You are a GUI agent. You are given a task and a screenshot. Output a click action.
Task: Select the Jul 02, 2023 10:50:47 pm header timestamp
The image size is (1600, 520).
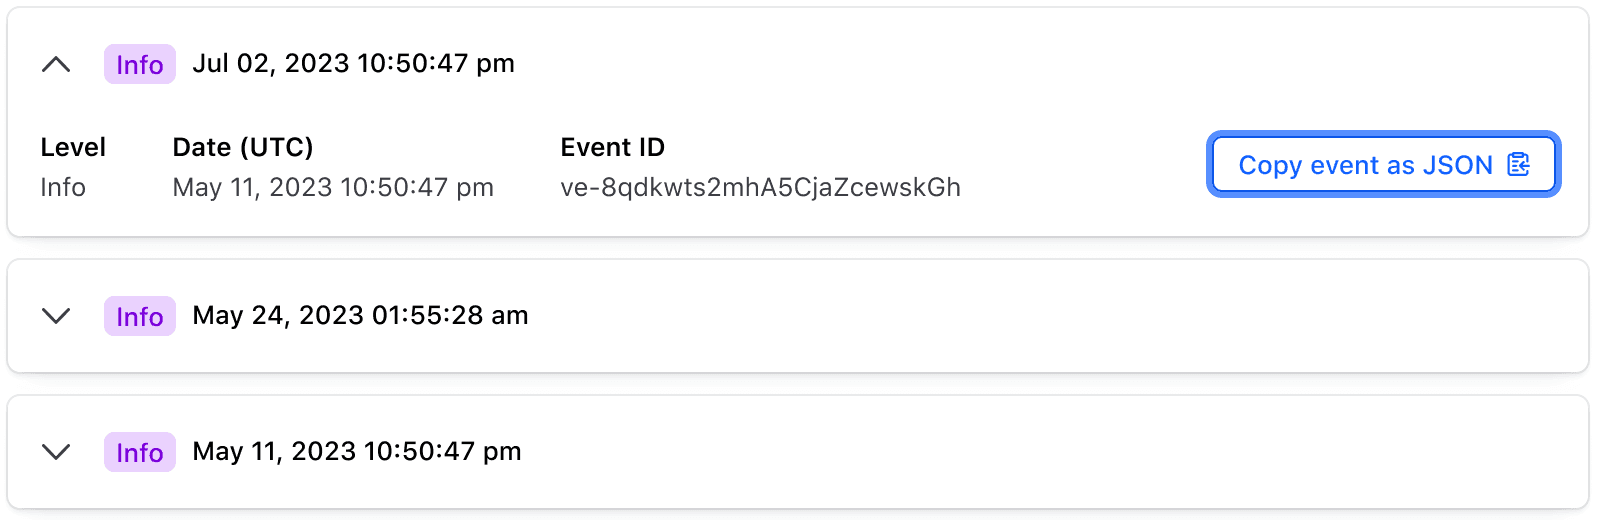coord(353,64)
